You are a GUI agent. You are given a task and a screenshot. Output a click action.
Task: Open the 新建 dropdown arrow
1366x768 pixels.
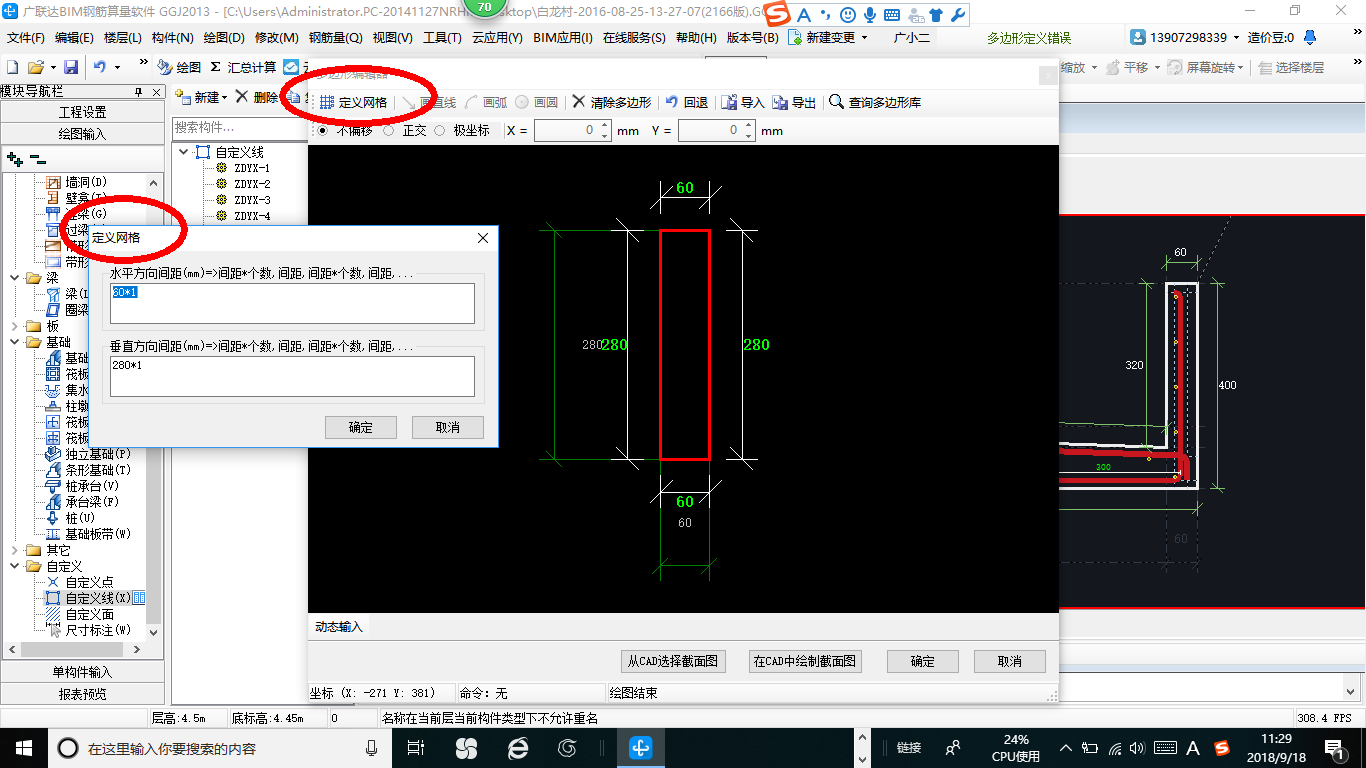coord(225,98)
